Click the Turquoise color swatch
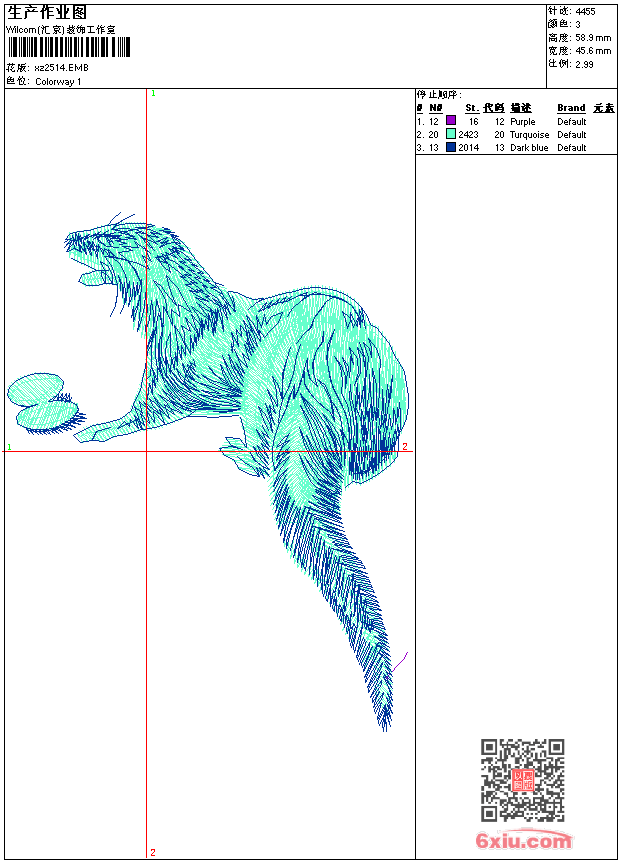This screenshot has width=620, height=860. pos(451,134)
